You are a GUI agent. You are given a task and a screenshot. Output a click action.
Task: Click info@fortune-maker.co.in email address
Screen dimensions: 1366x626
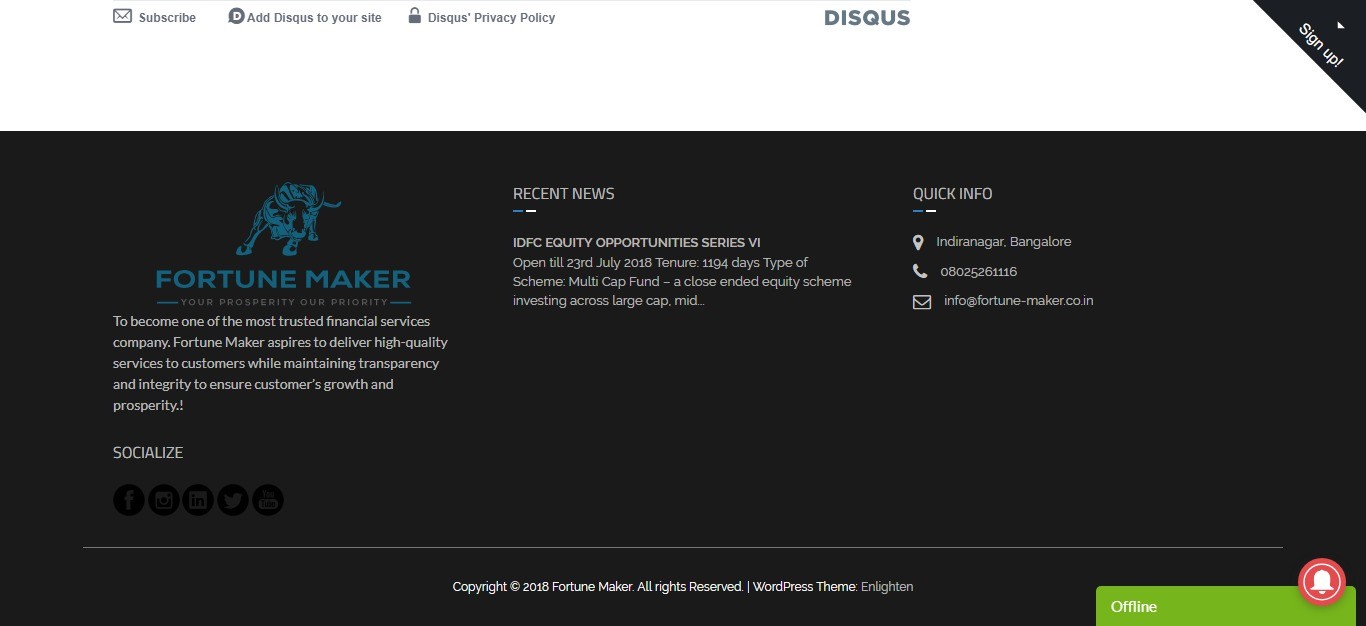pos(1018,301)
